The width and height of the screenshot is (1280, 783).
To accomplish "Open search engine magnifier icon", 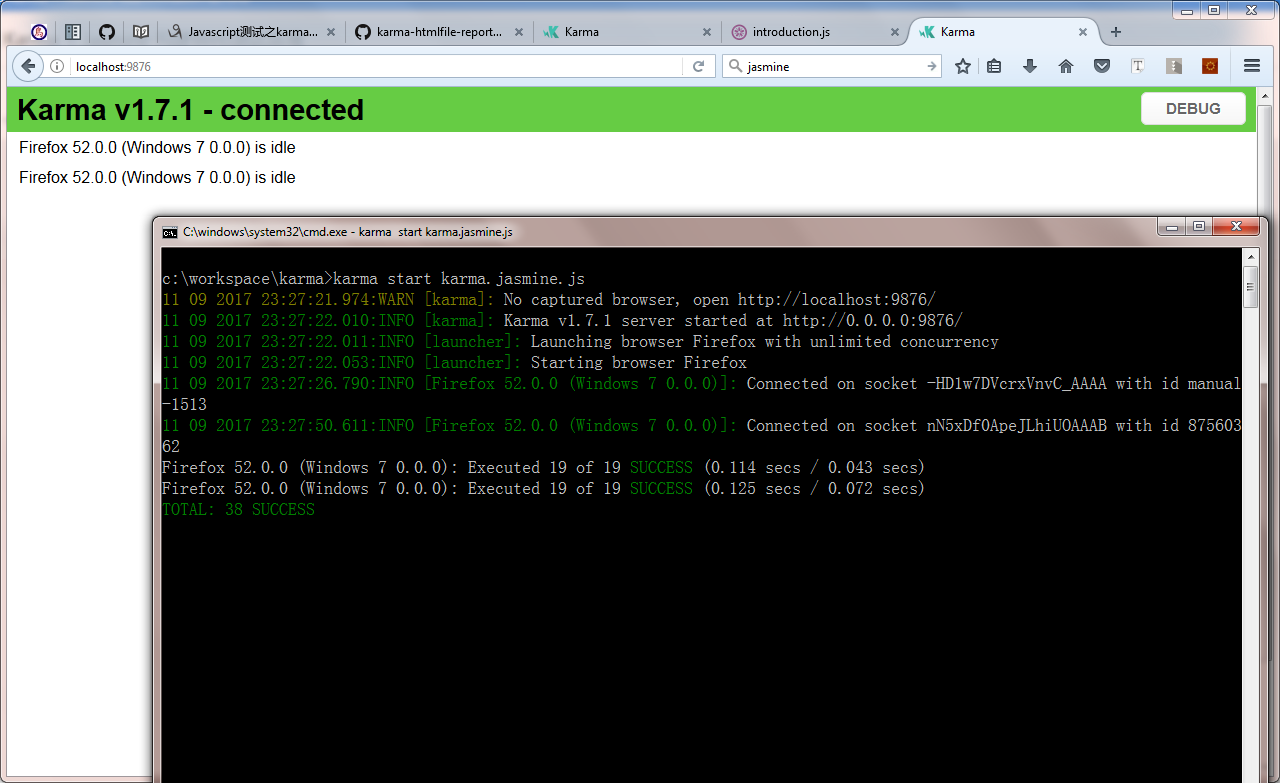I will coord(735,66).
